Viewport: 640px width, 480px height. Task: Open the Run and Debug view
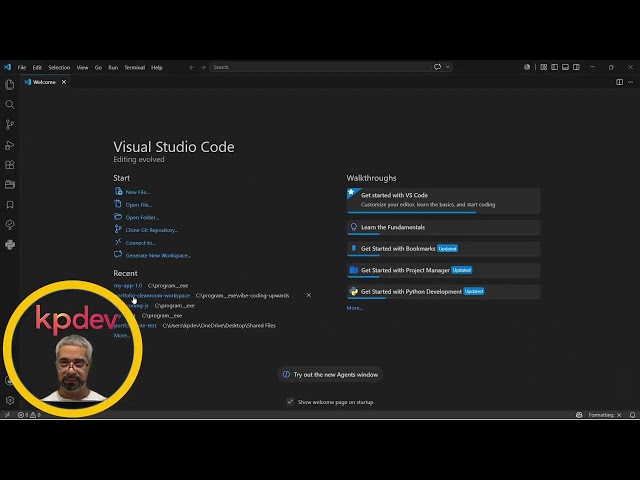(x=10, y=145)
